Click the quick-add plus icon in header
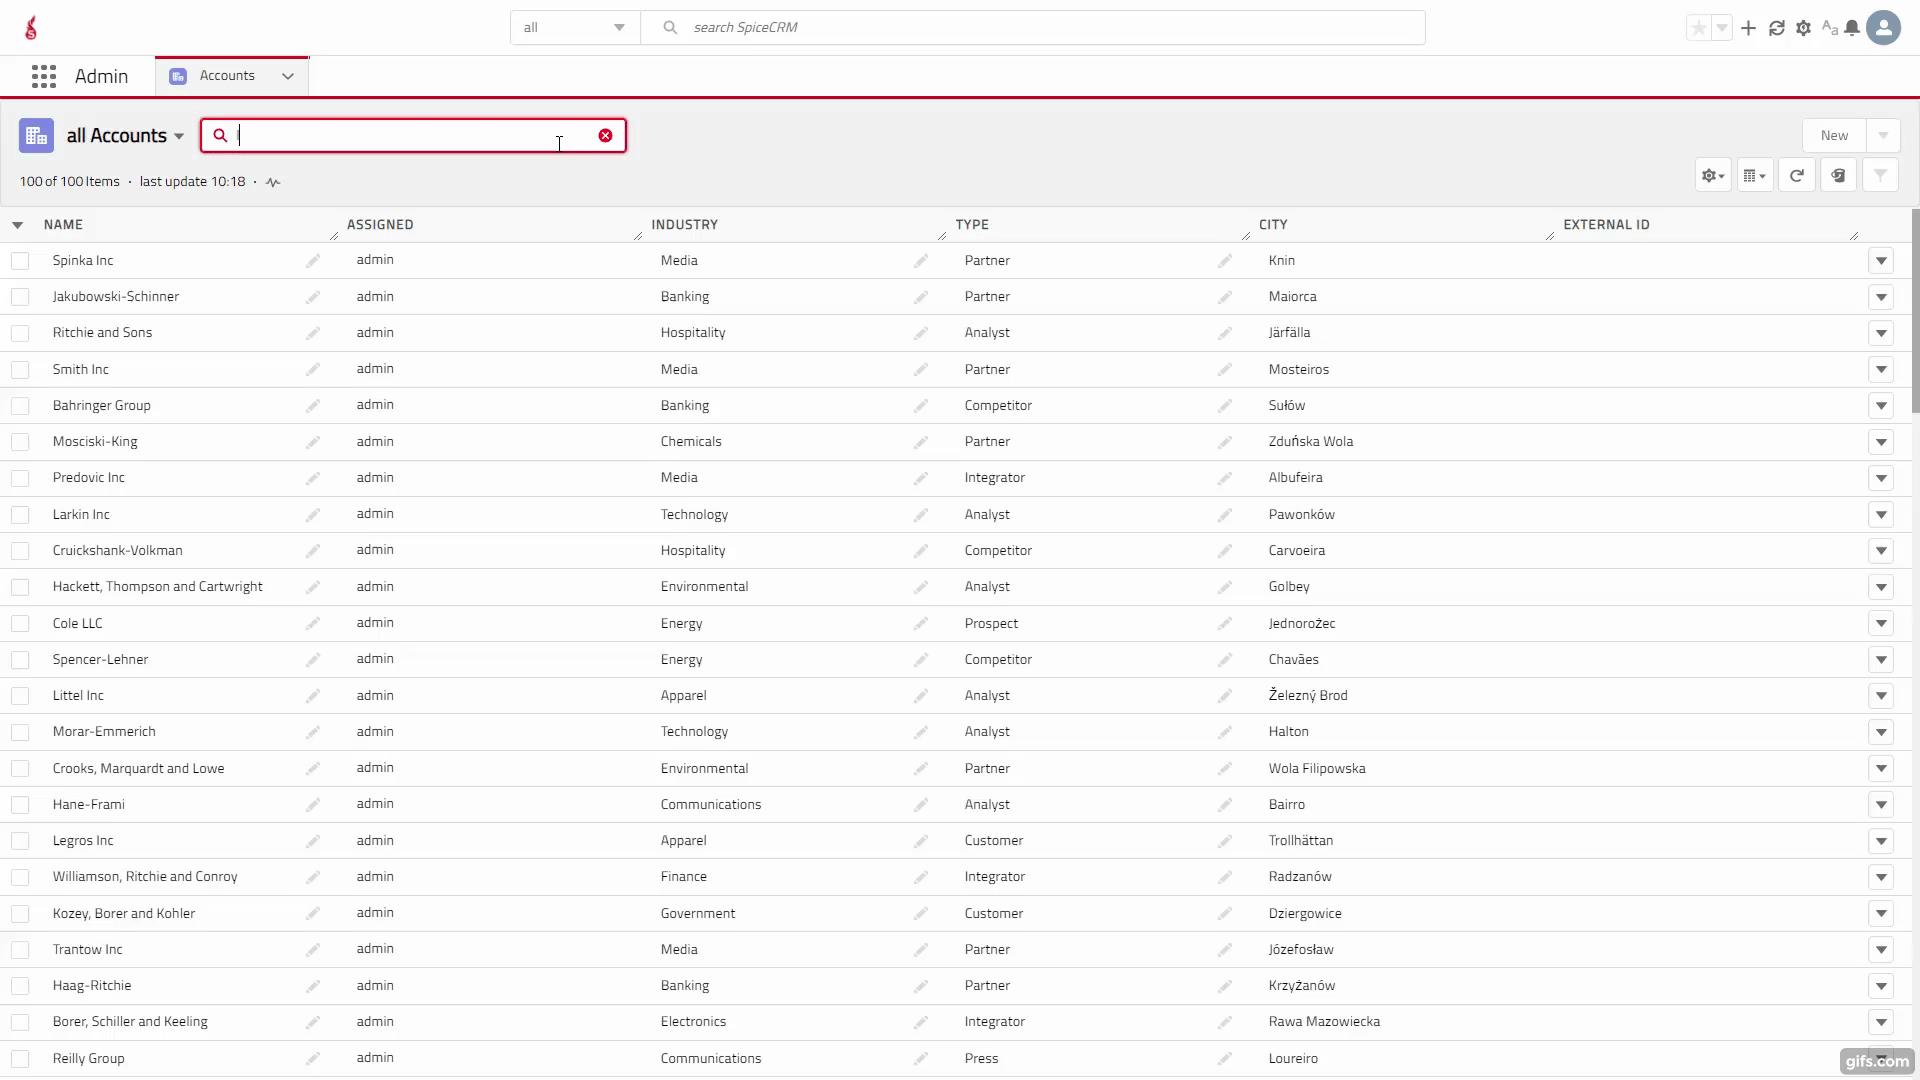Viewport: 1920px width, 1080px height. coord(1748,28)
